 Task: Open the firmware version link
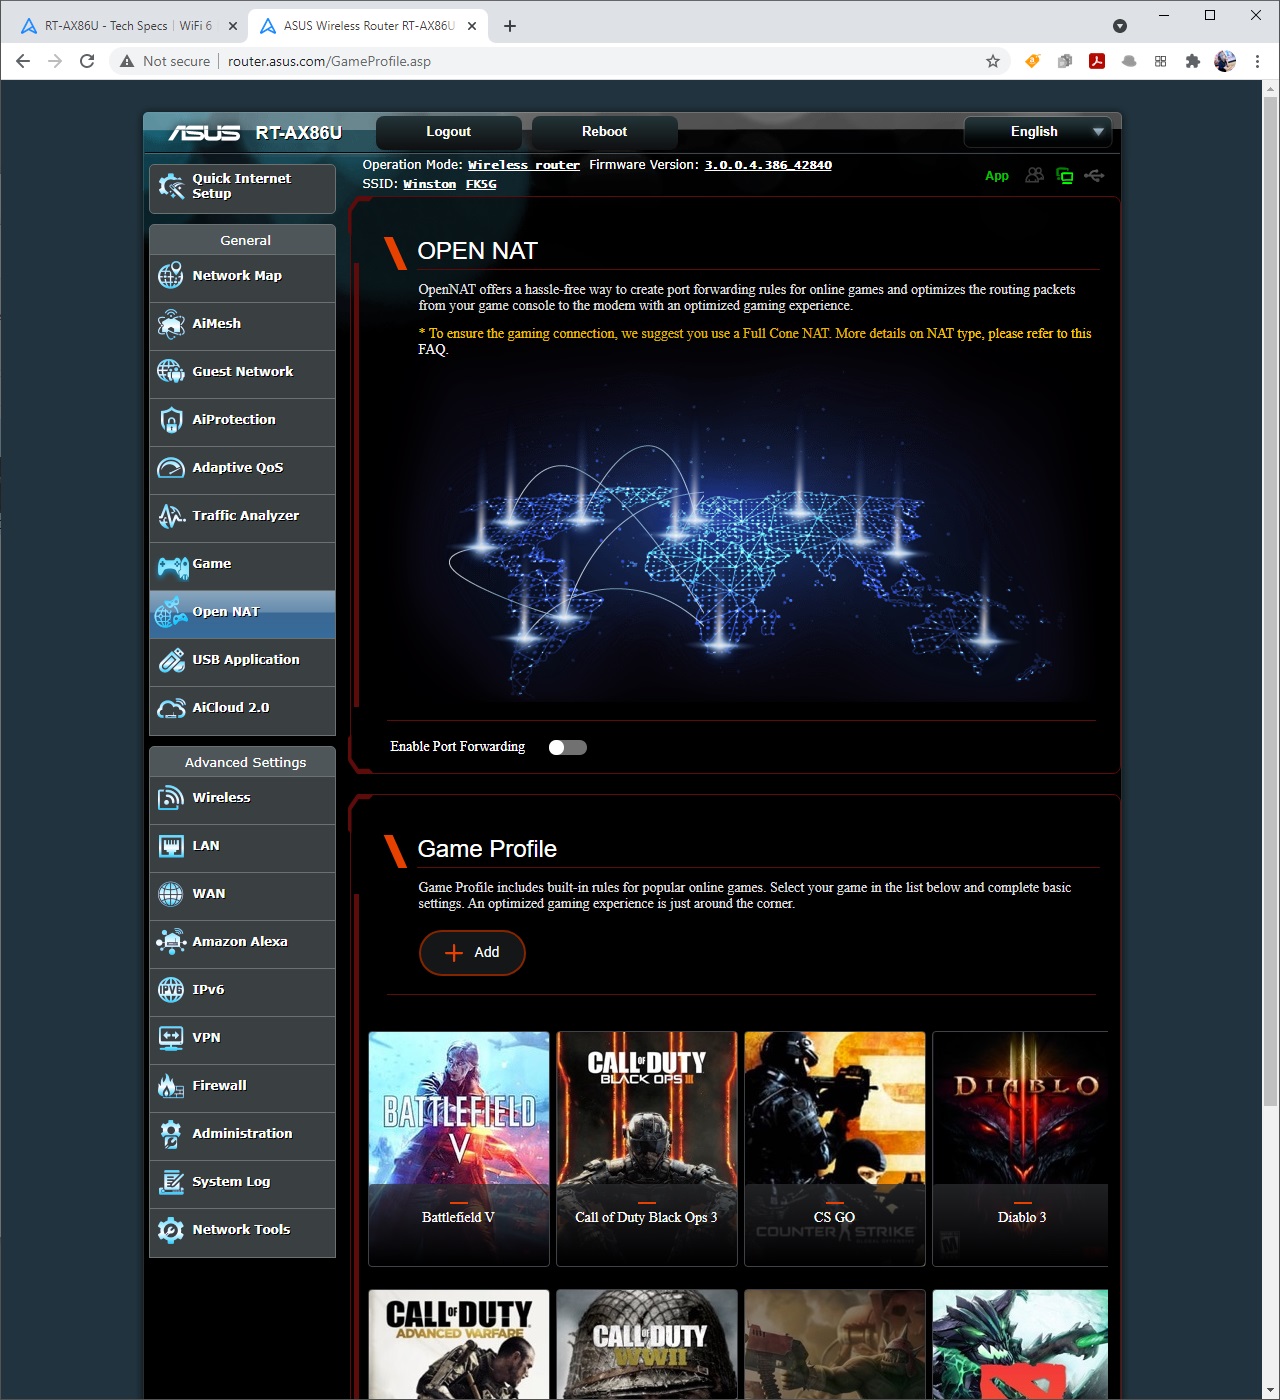click(x=767, y=165)
